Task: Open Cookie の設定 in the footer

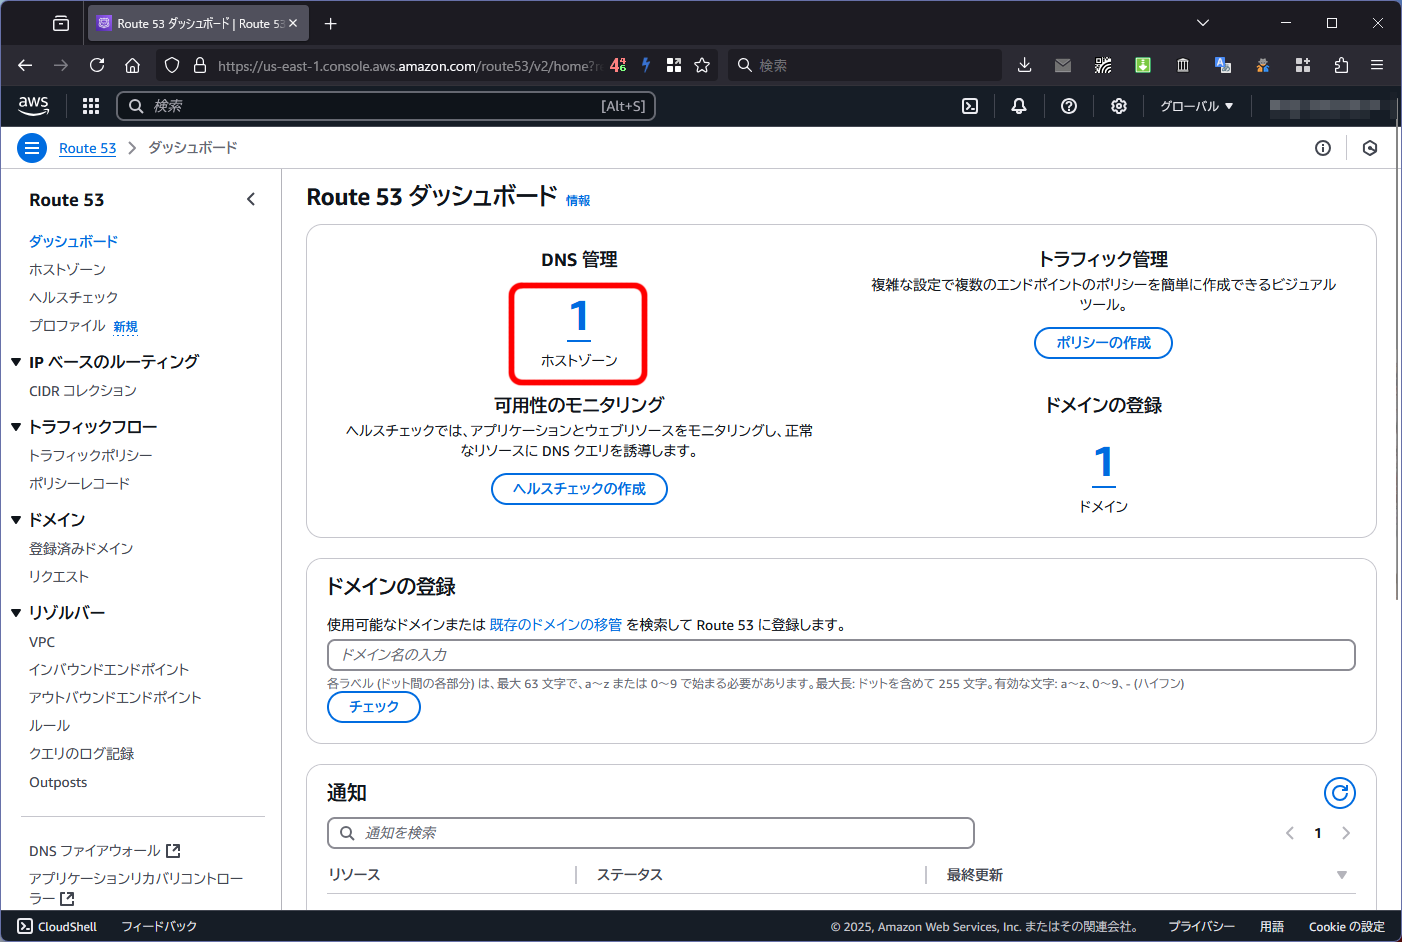Action: click(x=1346, y=927)
